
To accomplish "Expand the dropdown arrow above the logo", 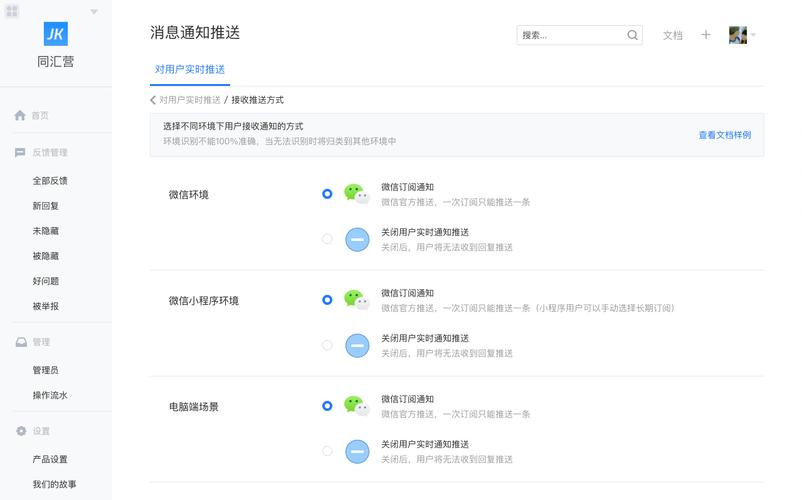I will coord(94,12).
